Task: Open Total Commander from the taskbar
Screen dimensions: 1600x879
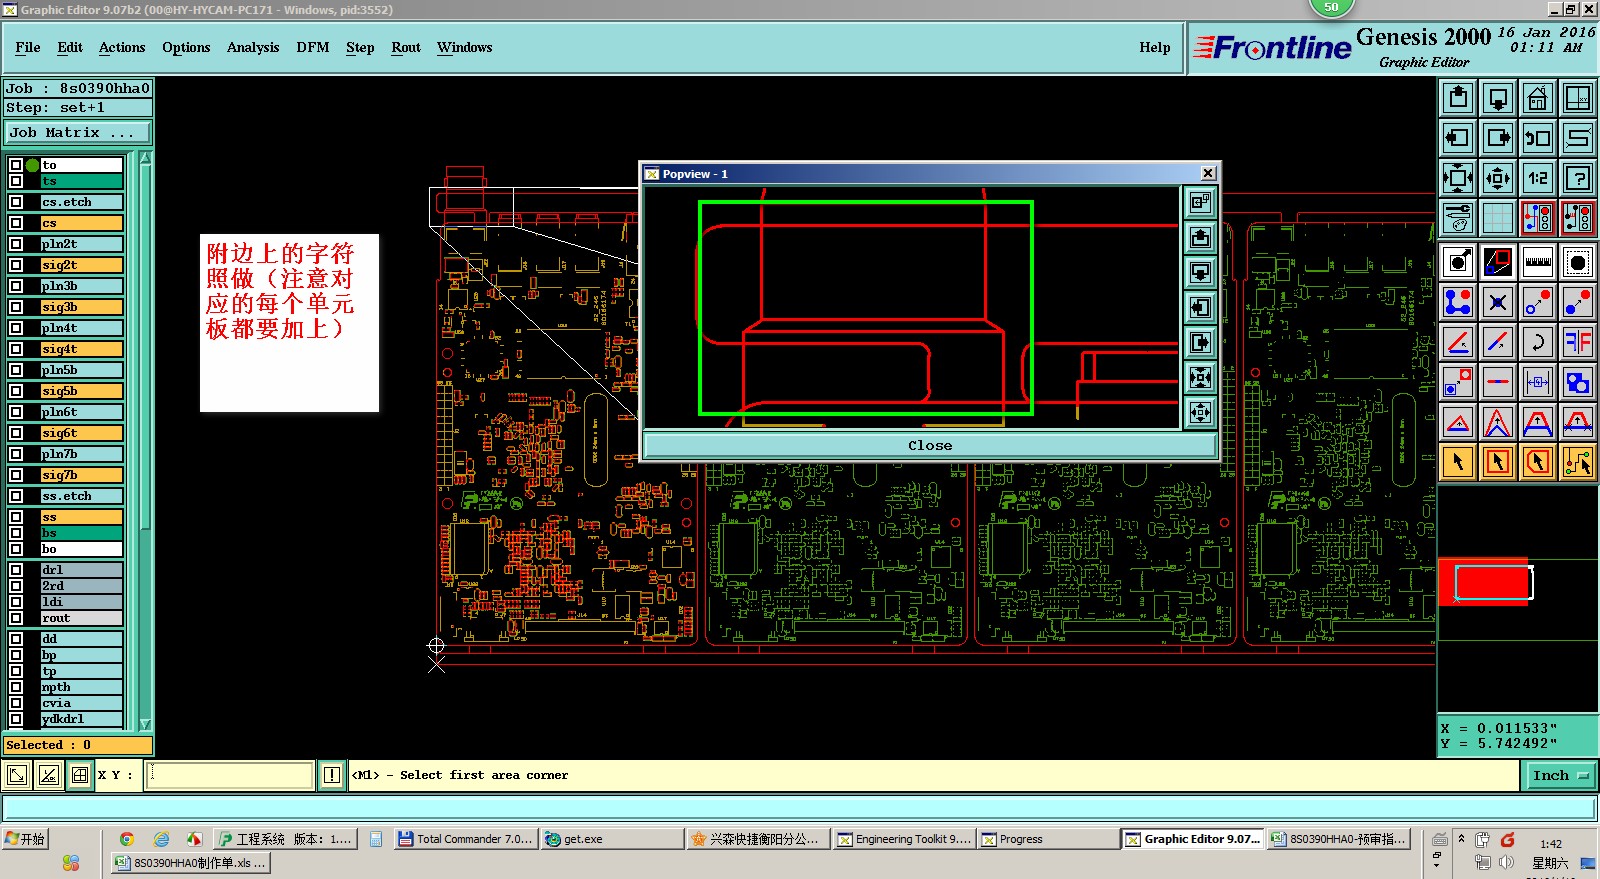Action: (x=466, y=839)
